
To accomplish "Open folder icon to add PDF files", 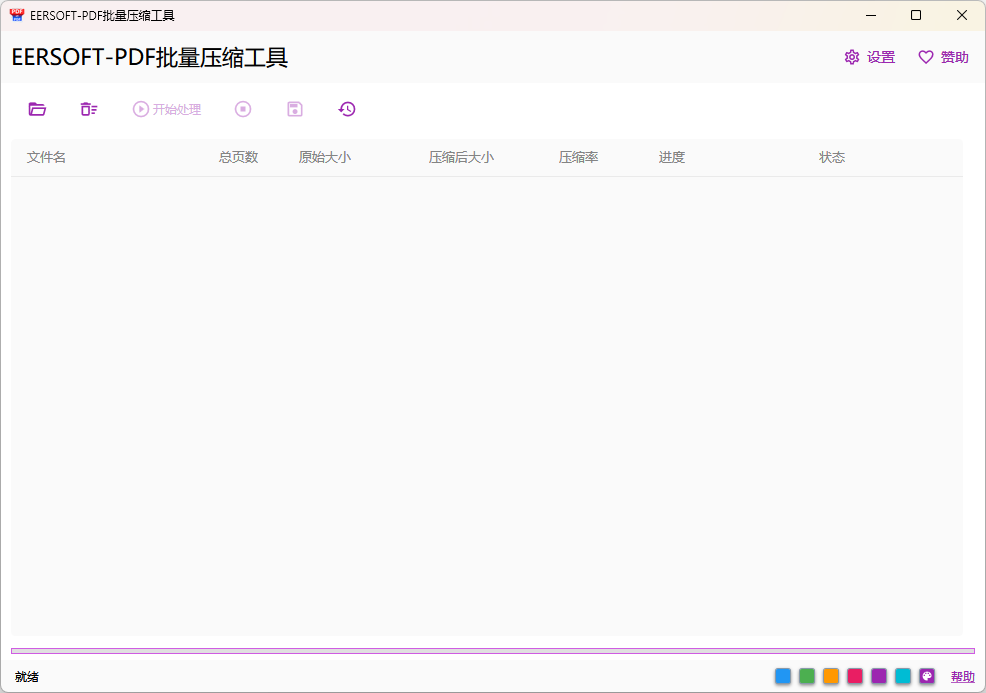I will (37, 109).
